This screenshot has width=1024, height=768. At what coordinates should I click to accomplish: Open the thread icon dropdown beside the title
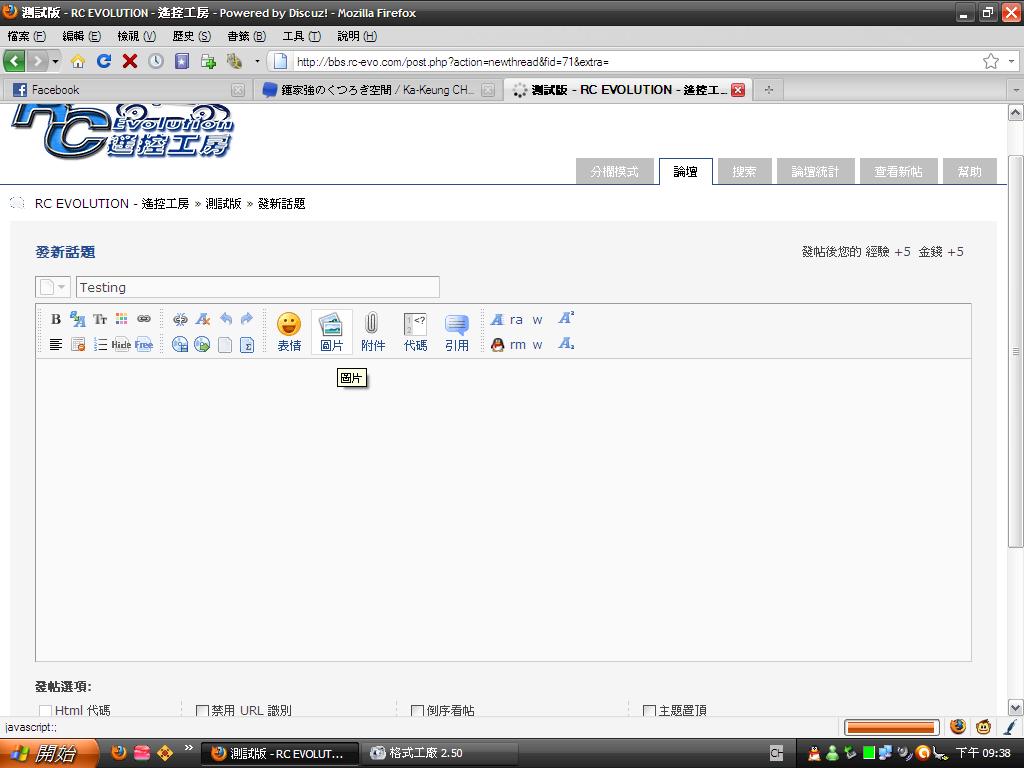pyautogui.click(x=53, y=287)
